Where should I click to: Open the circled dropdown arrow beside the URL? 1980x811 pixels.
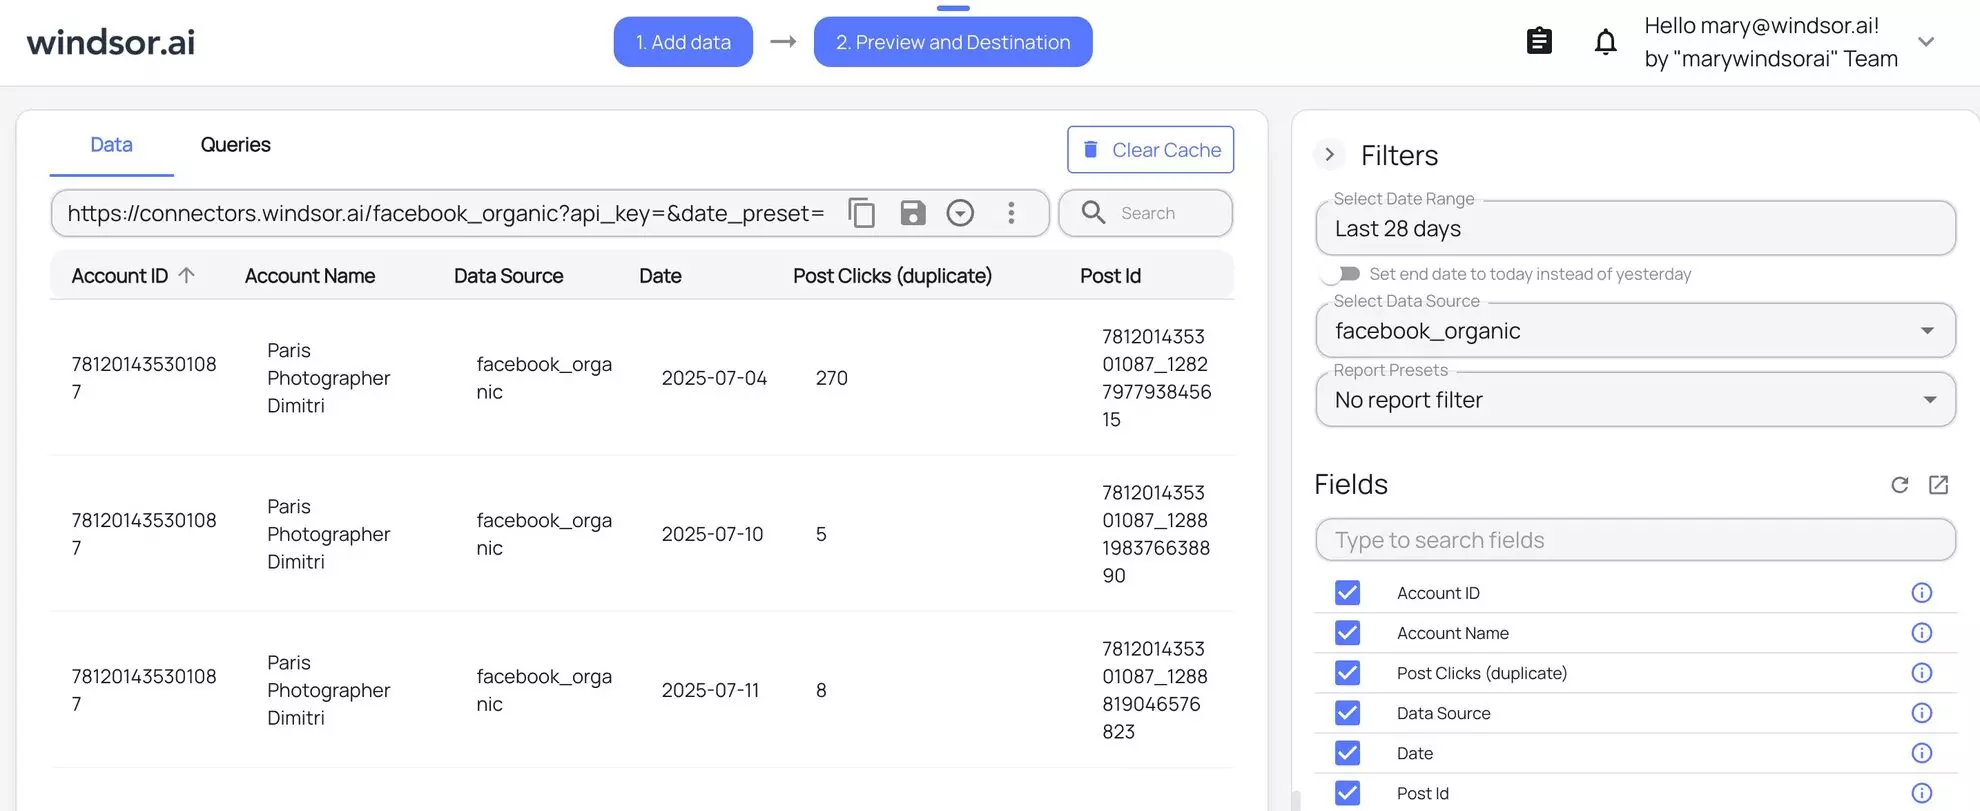[x=960, y=213]
